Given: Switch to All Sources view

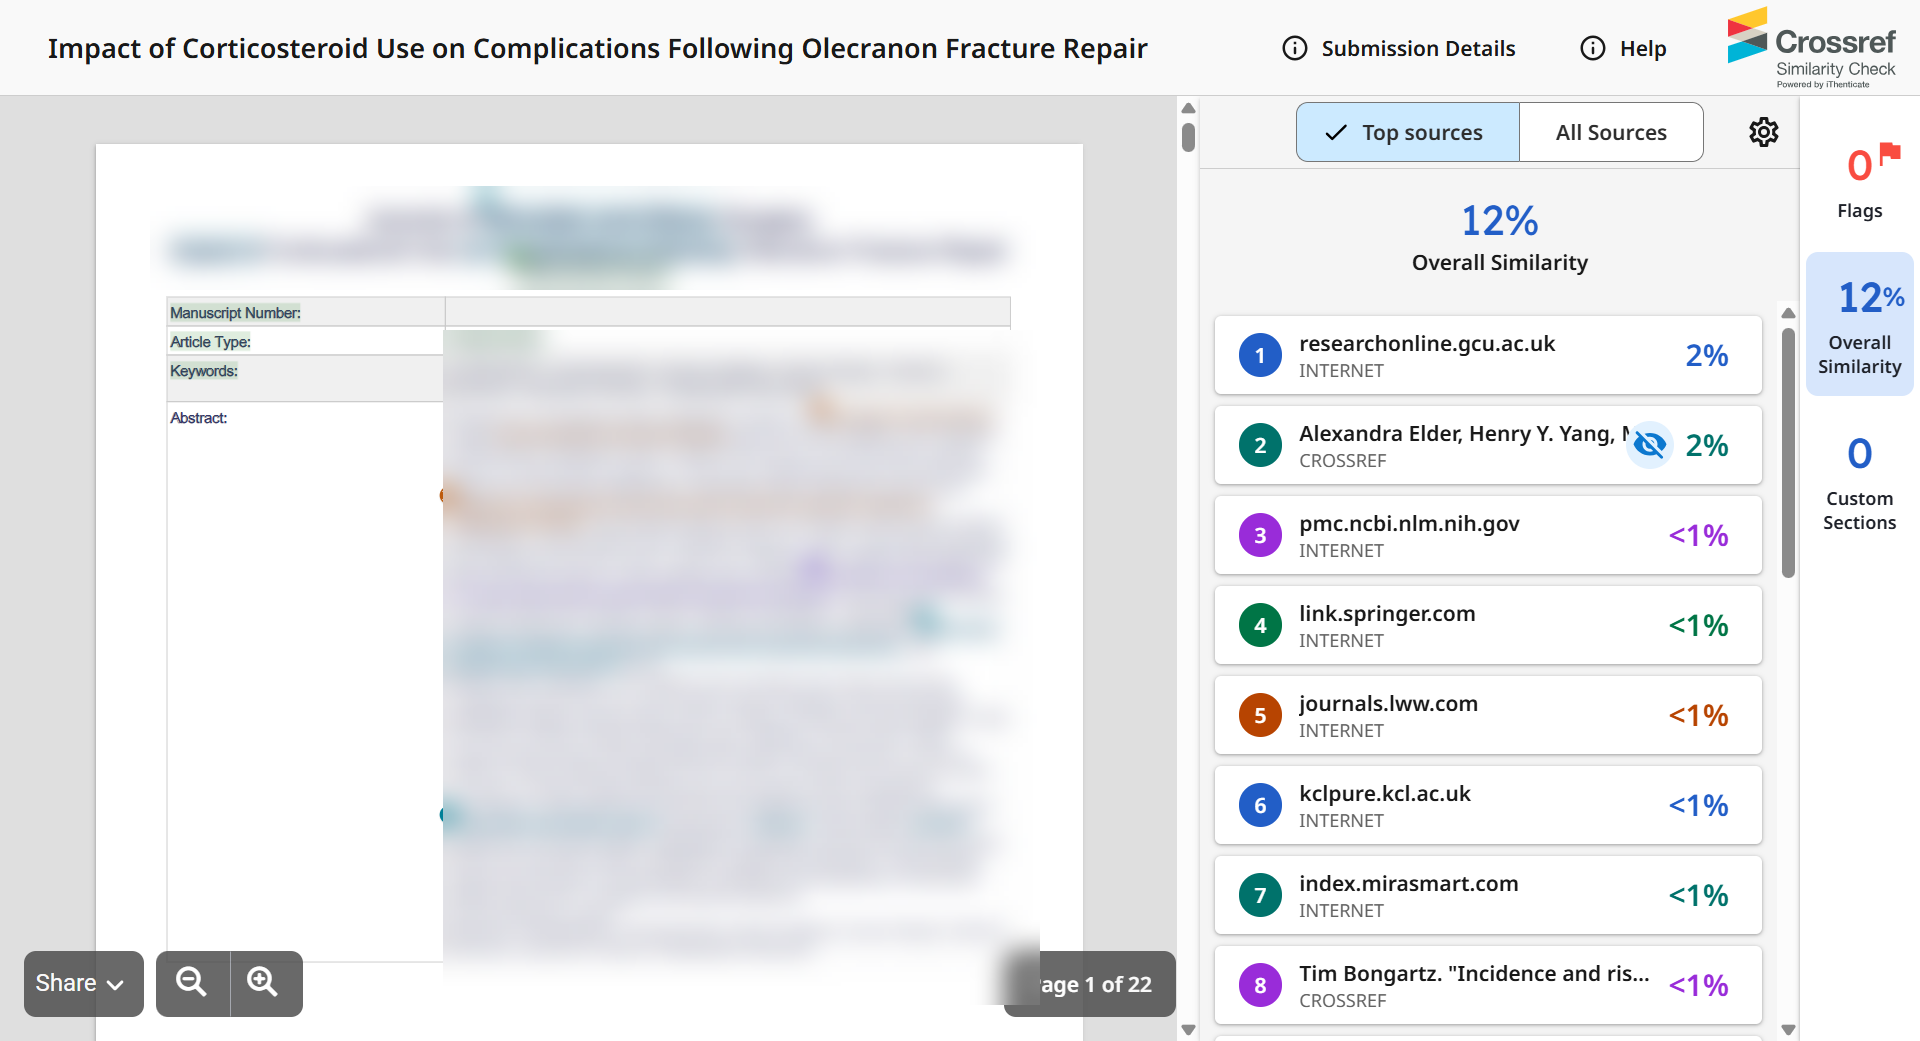Looking at the screenshot, I should pos(1611,132).
